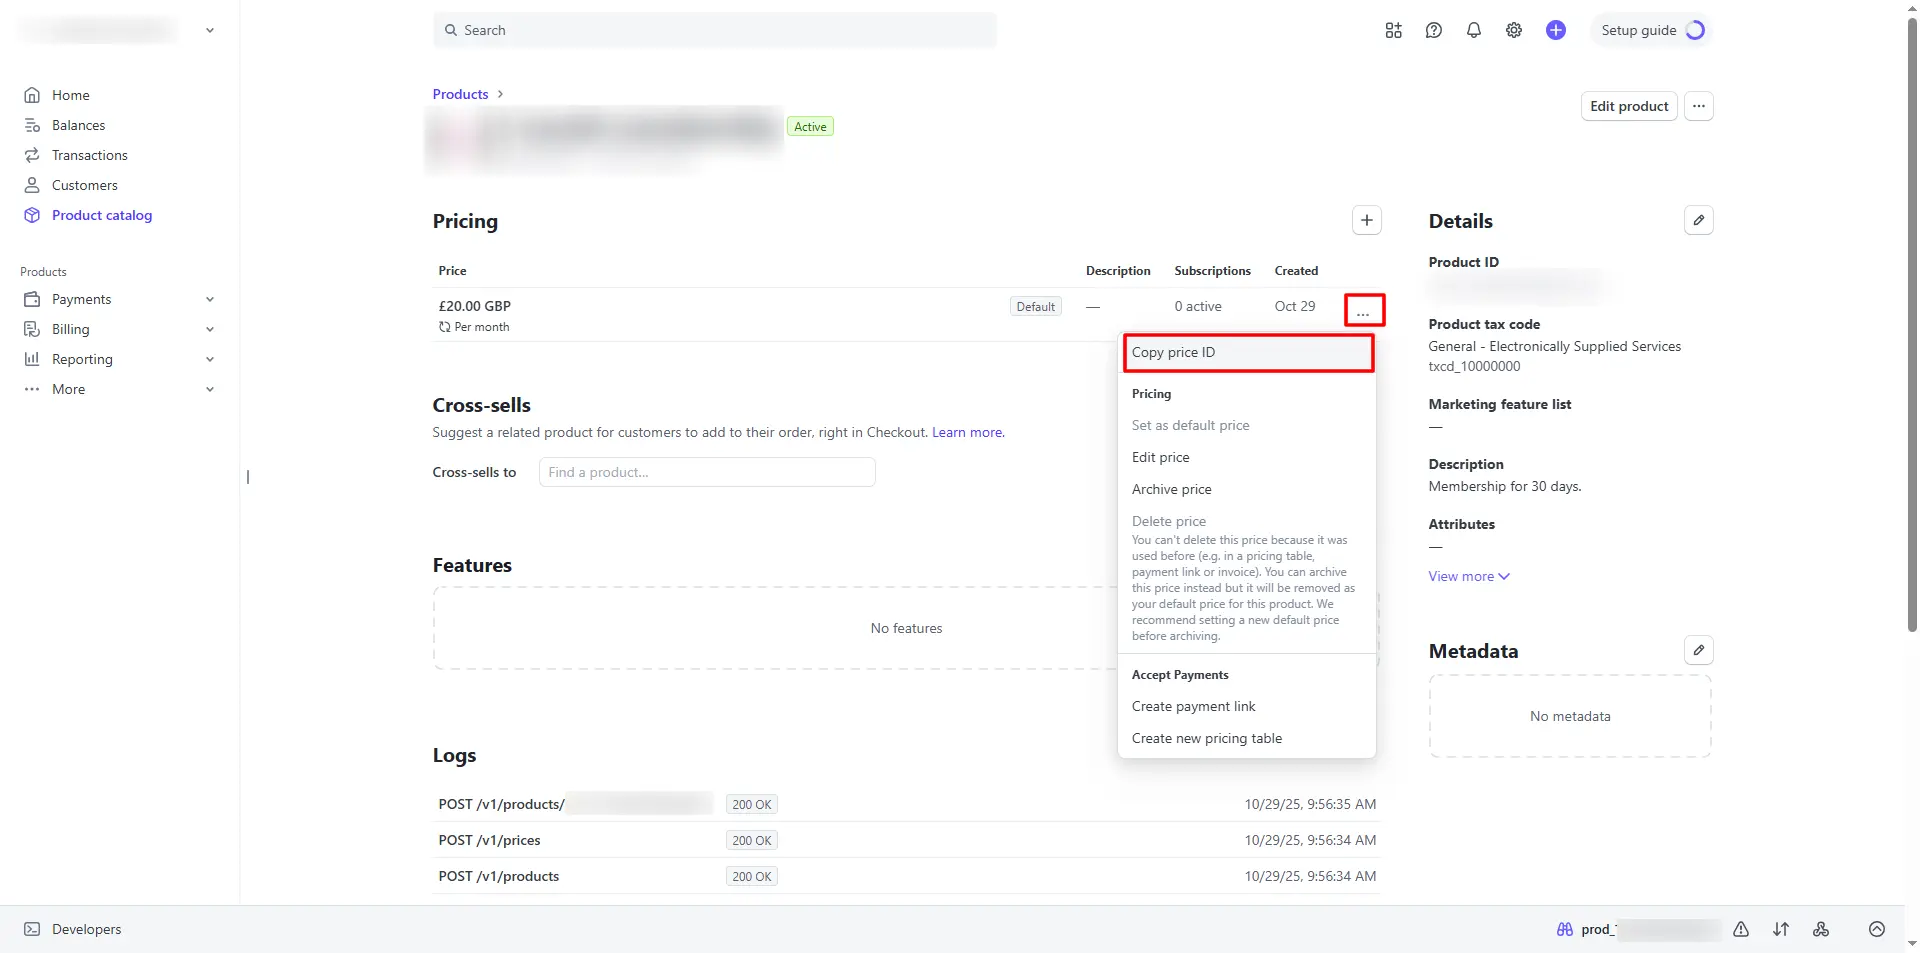
Task: Follow the Learn more link under Cross-sells
Action: tap(967, 432)
